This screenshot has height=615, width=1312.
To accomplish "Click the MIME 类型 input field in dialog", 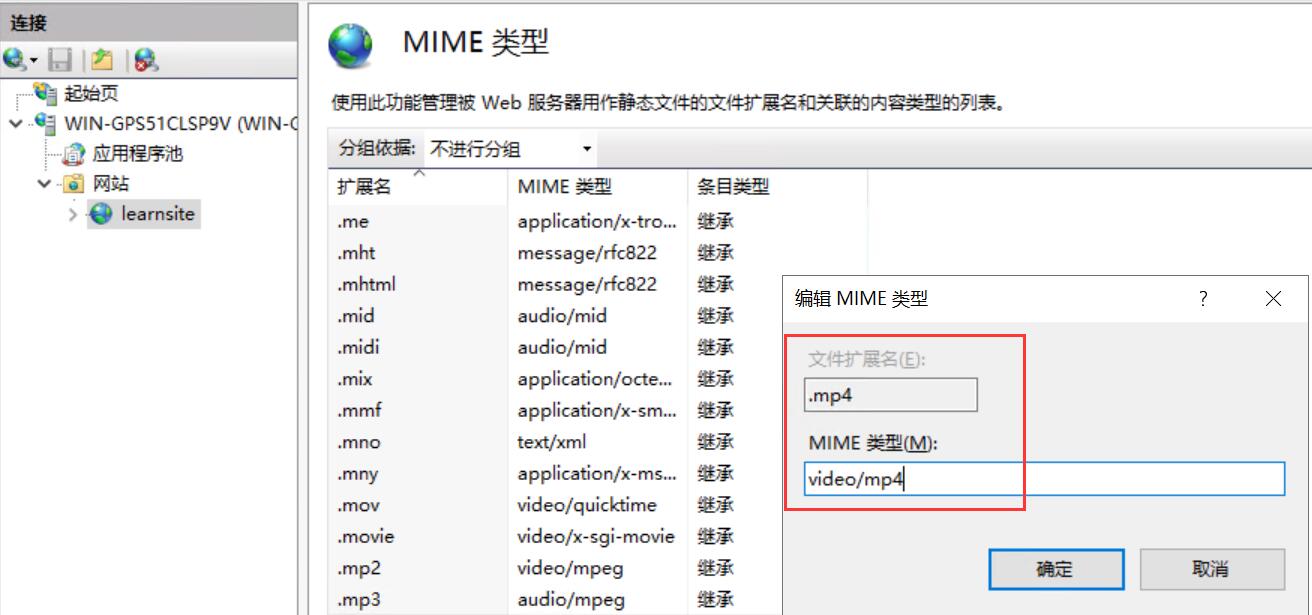I will pos(1044,479).
